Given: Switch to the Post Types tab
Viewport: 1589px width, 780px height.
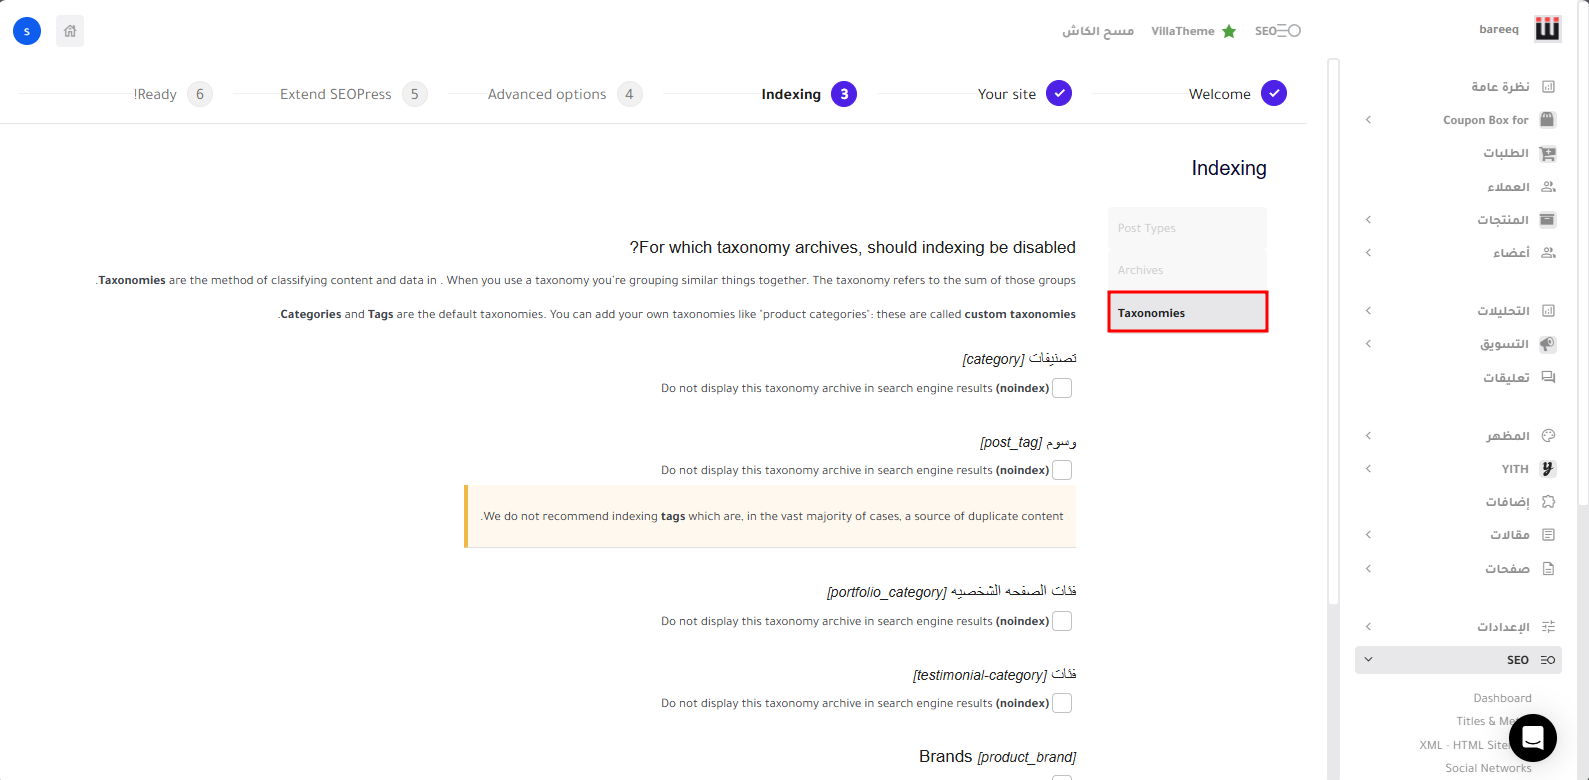Looking at the screenshot, I should (x=1186, y=228).
